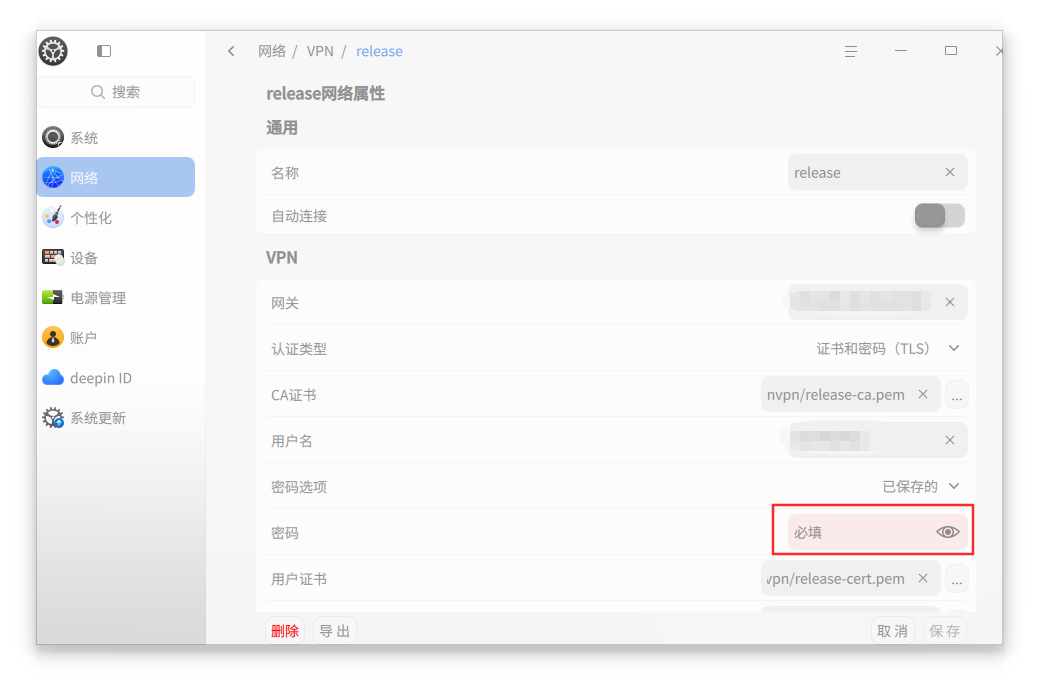
Task: Click the 电源管理 battery icon
Action: click(x=53, y=297)
